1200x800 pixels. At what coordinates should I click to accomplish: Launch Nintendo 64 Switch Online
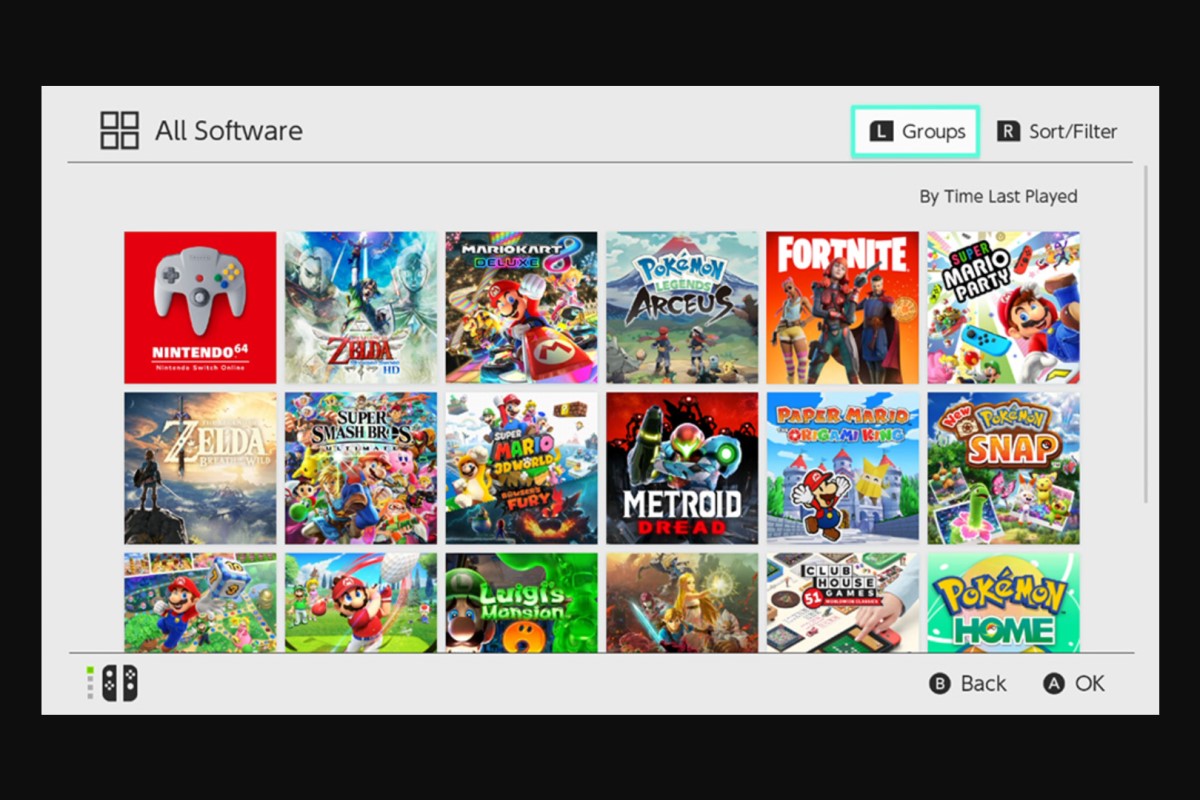(x=199, y=306)
